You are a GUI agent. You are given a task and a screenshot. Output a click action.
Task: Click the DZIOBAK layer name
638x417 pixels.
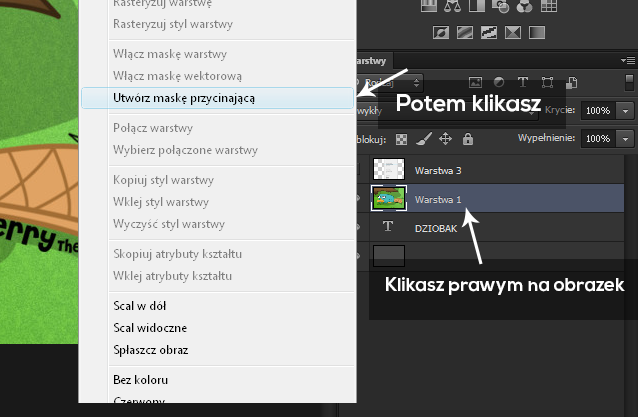tap(436, 229)
